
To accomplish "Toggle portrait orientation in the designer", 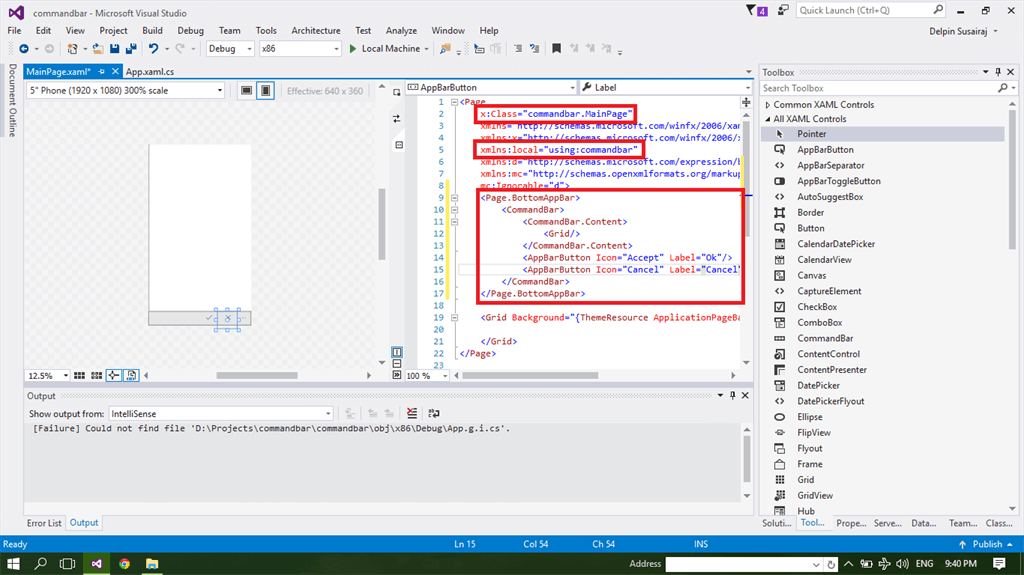I will (x=265, y=90).
